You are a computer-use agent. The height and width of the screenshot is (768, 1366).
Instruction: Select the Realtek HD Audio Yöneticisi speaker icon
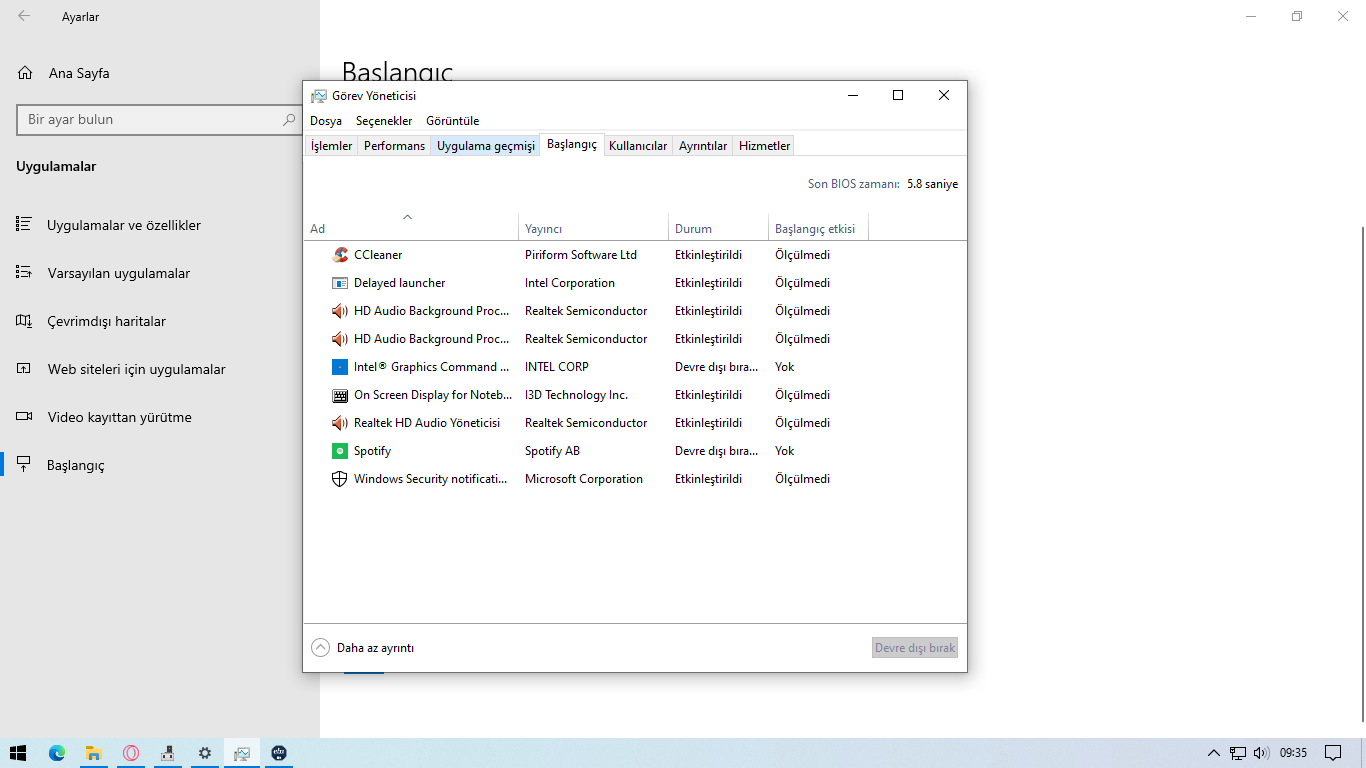click(340, 423)
